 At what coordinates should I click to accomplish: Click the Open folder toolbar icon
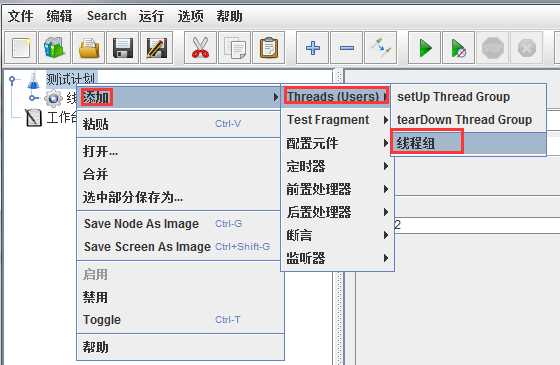(x=89, y=48)
